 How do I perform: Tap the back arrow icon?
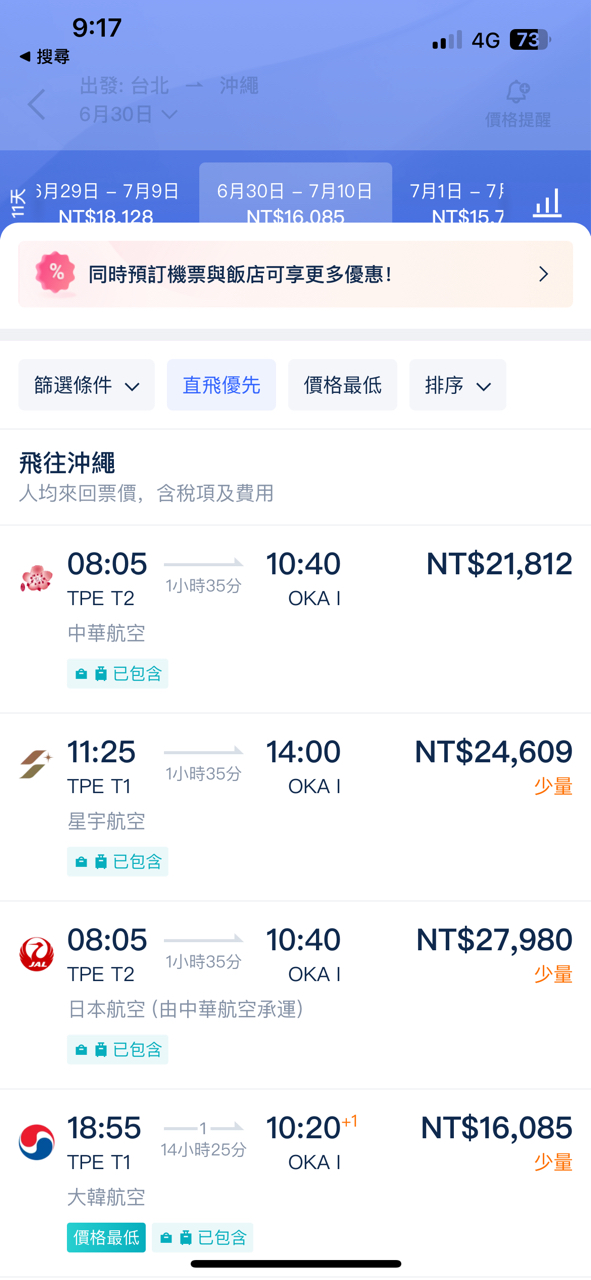[37, 104]
